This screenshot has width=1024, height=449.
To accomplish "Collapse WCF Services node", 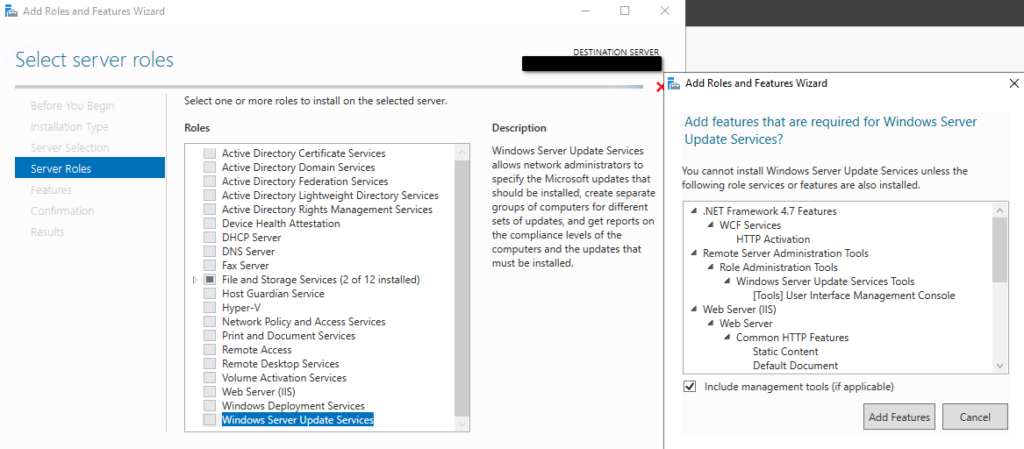I will tap(710, 226).
